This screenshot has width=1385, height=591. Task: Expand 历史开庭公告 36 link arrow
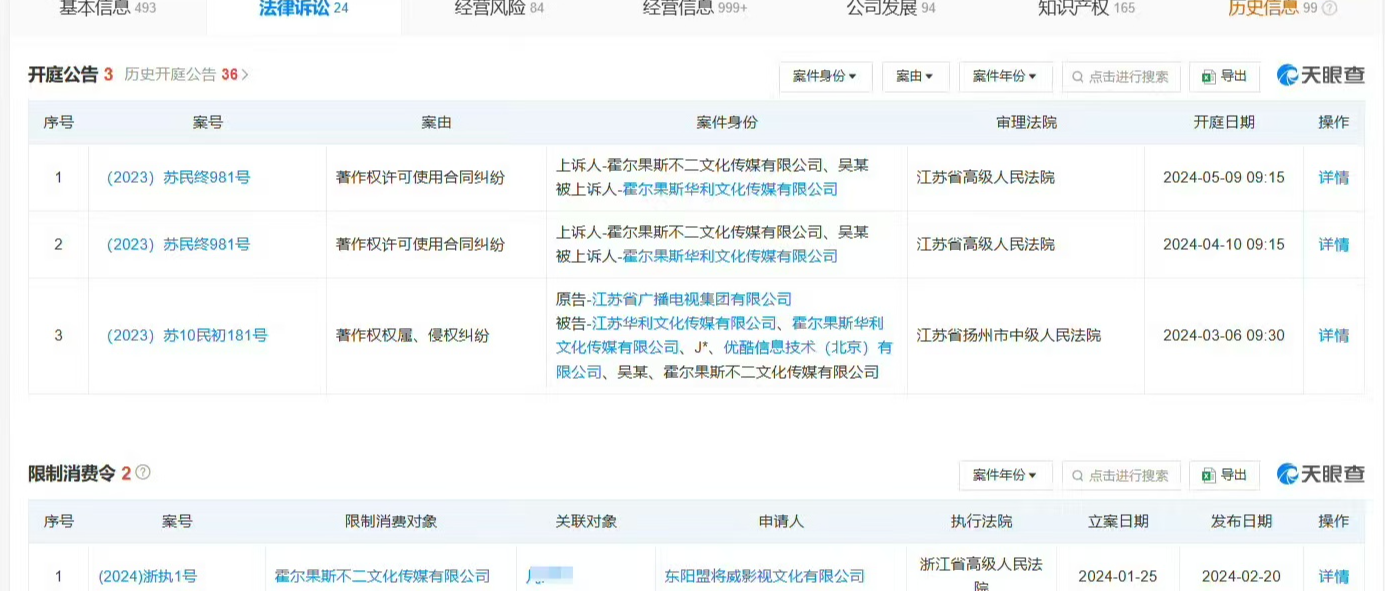(x=245, y=75)
